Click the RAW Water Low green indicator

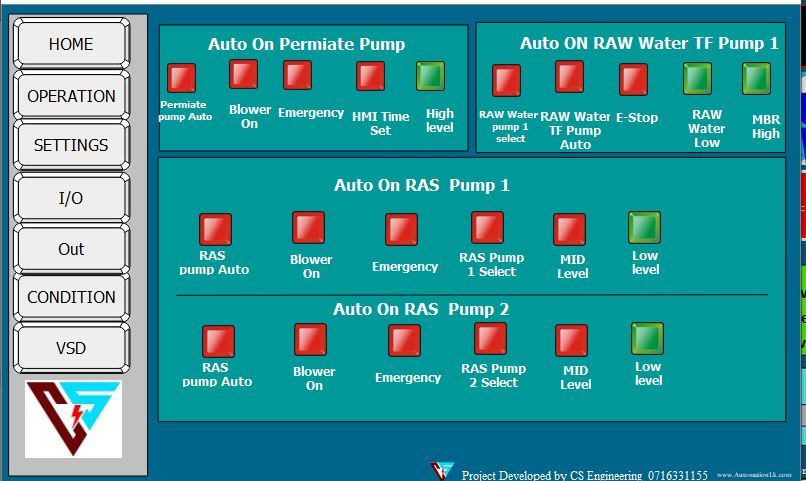697,78
